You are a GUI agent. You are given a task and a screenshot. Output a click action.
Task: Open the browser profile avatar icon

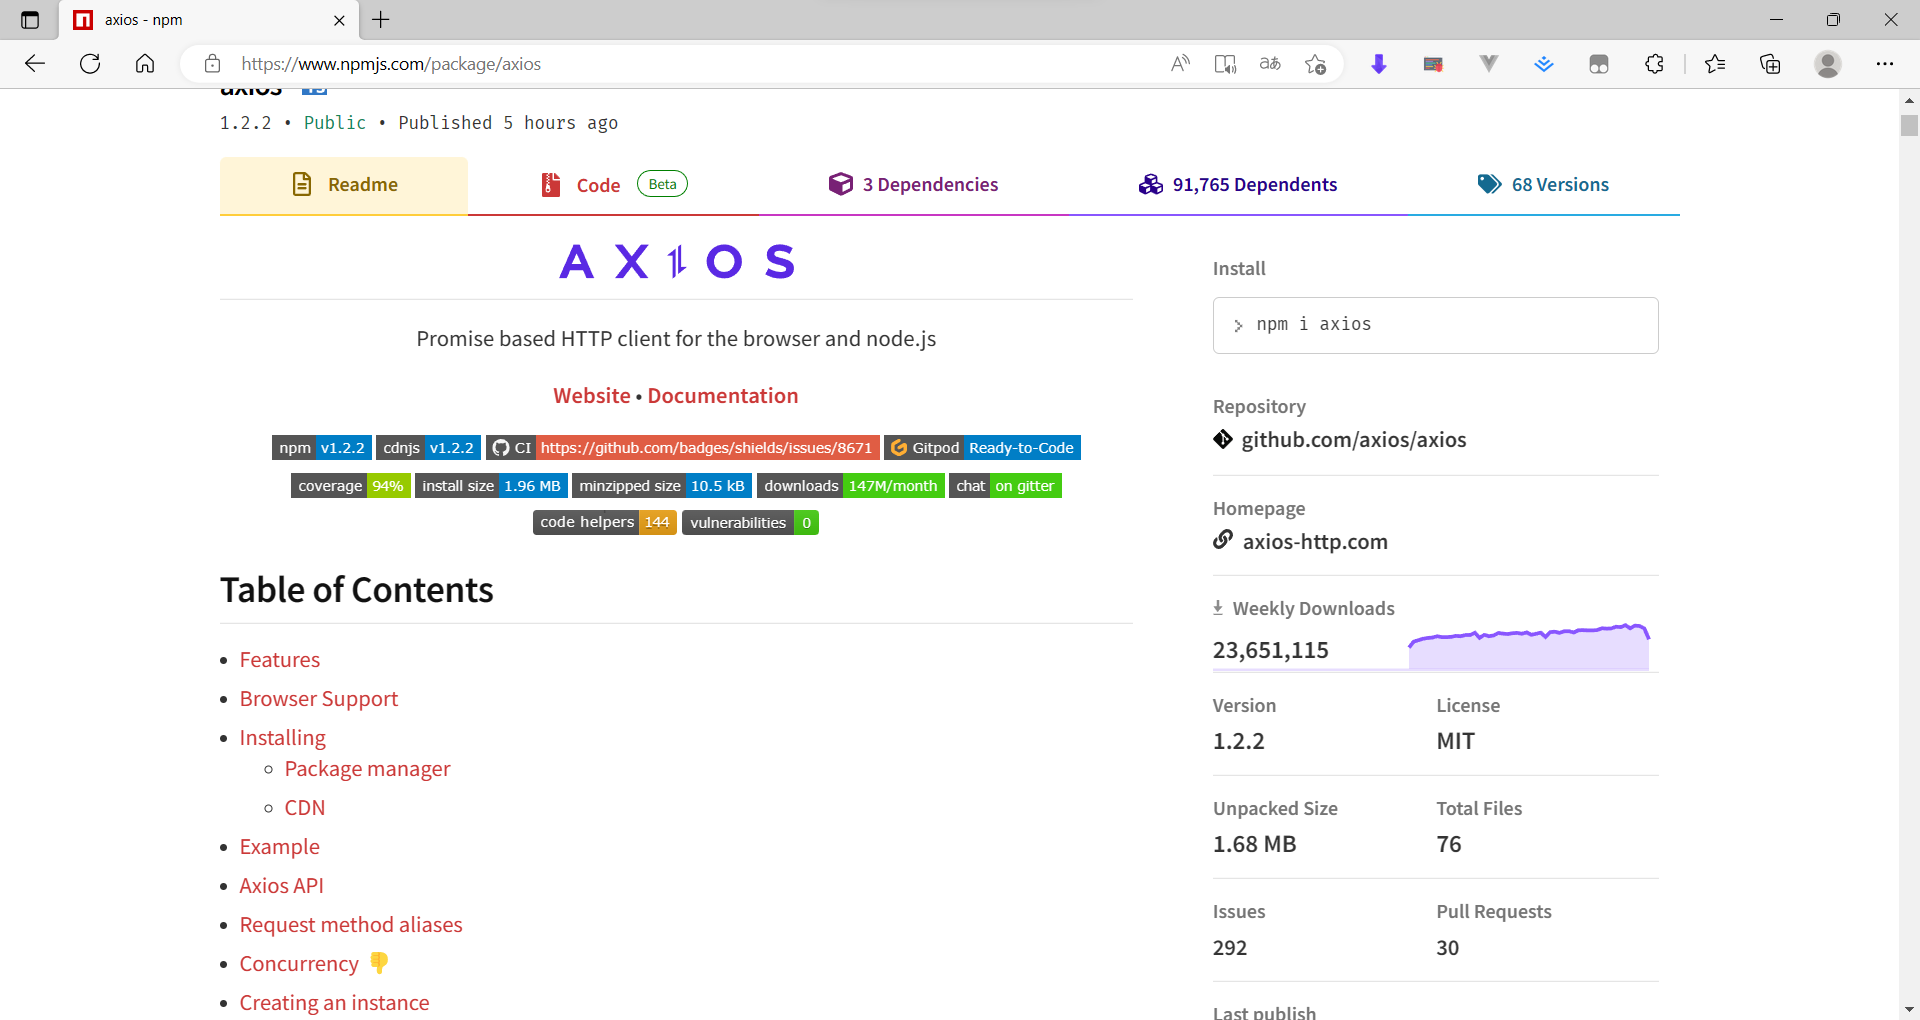click(x=1828, y=63)
